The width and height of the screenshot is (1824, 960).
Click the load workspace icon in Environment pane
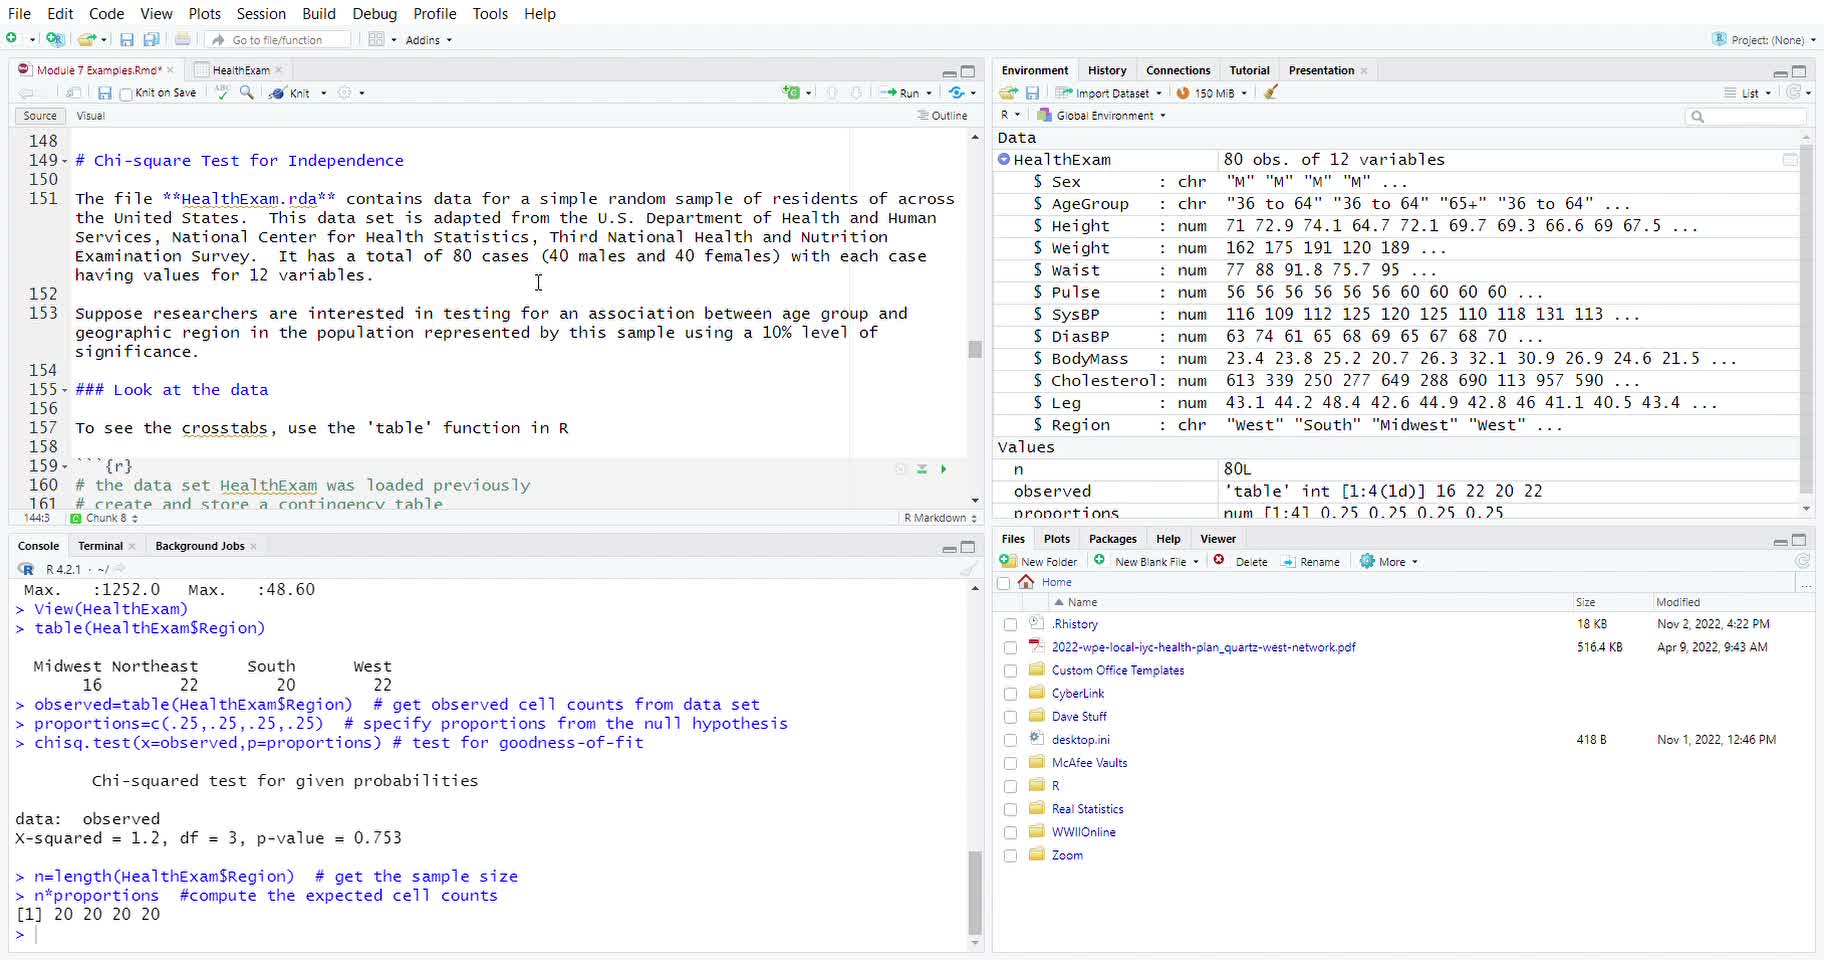pyautogui.click(x=1008, y=93)
